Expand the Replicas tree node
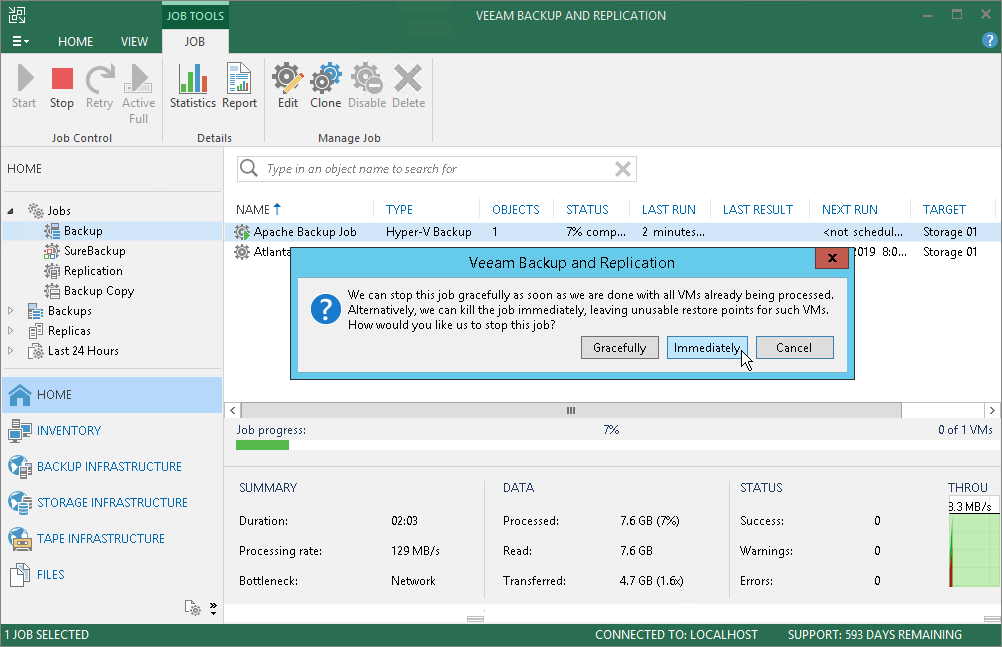The height and width of the screenshot is (647, 1002). (10, 331)
